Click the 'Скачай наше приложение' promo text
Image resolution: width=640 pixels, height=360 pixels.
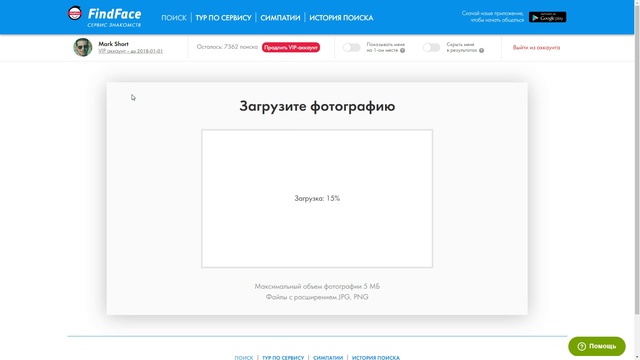(493, 17)
